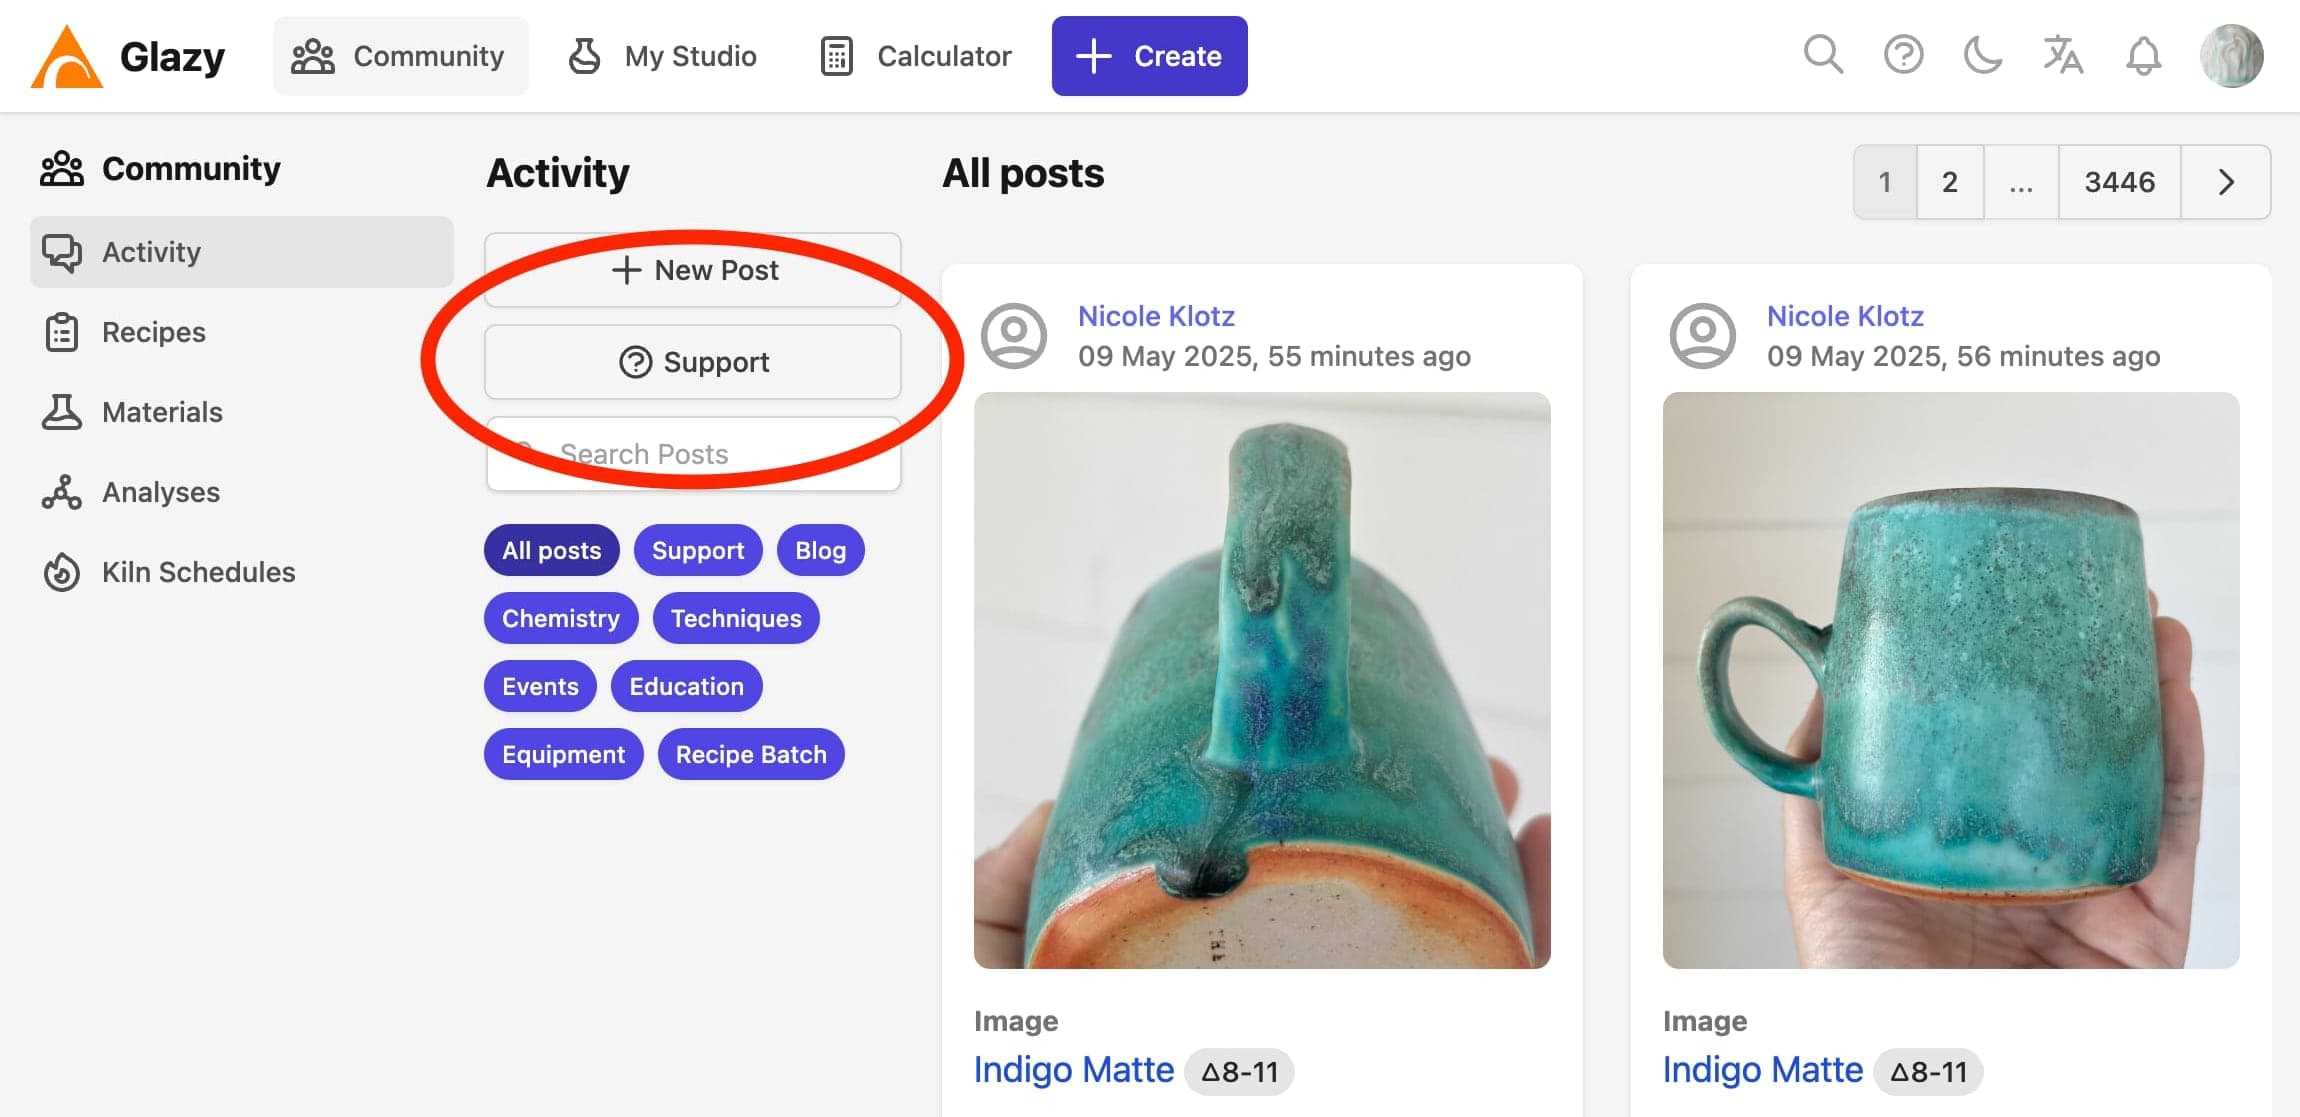This screenshot has width=2300, height=1117.
Task: Open notifications via the bell icon
Action: click(2143, 56)
